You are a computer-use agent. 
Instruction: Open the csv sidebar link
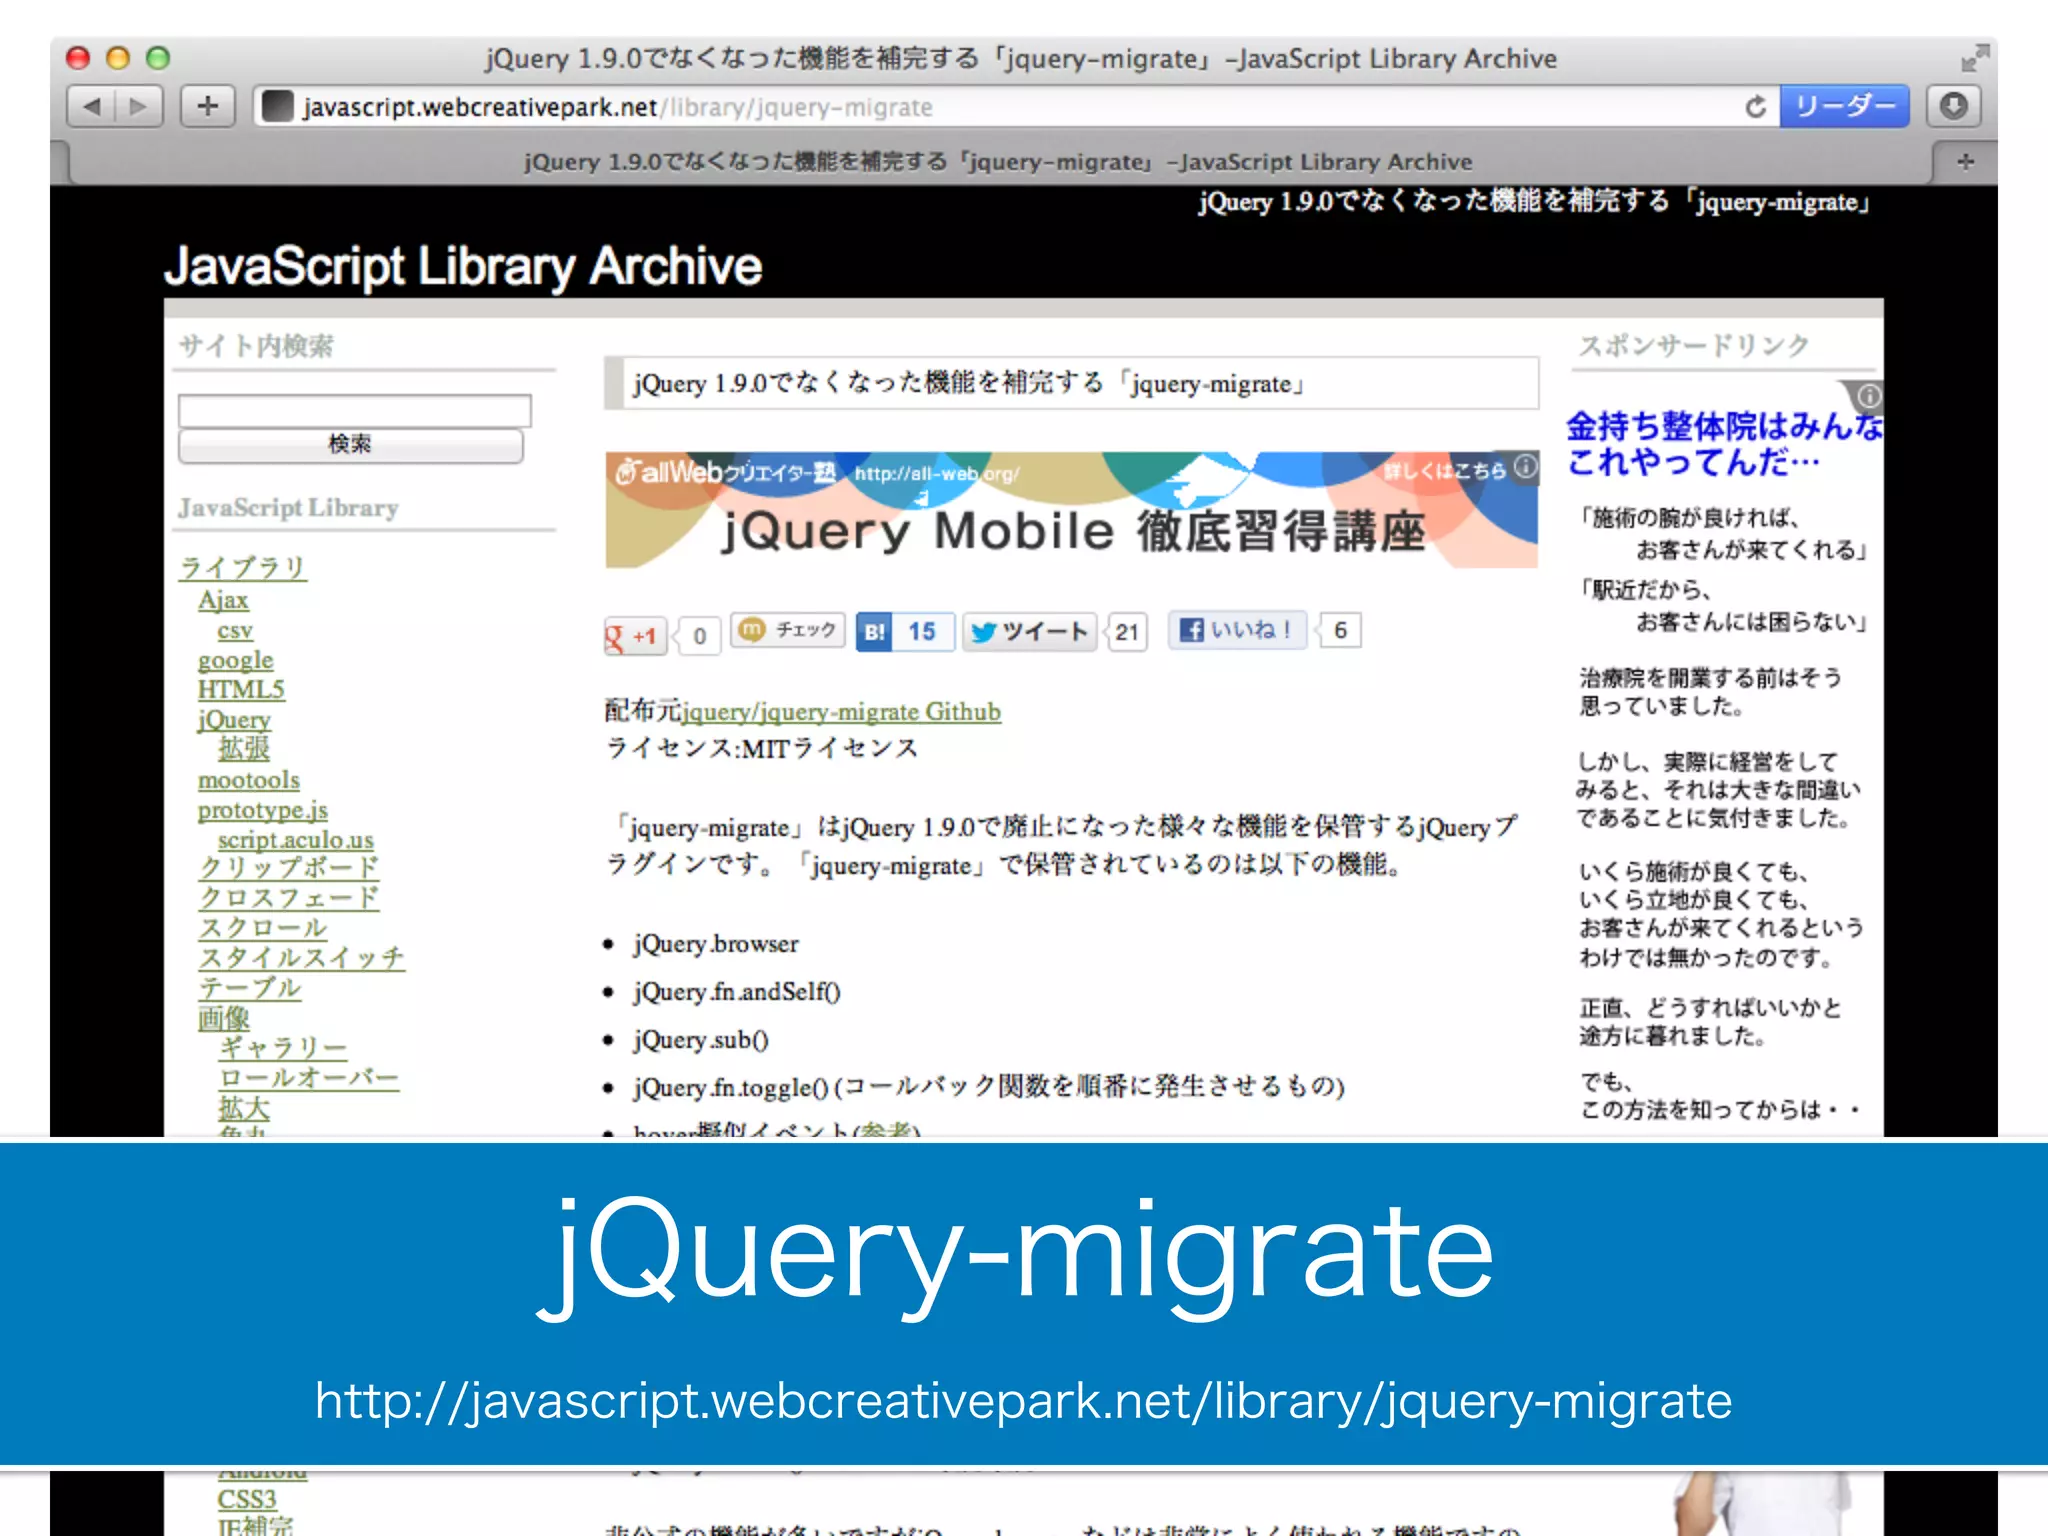tap(235, 630)
